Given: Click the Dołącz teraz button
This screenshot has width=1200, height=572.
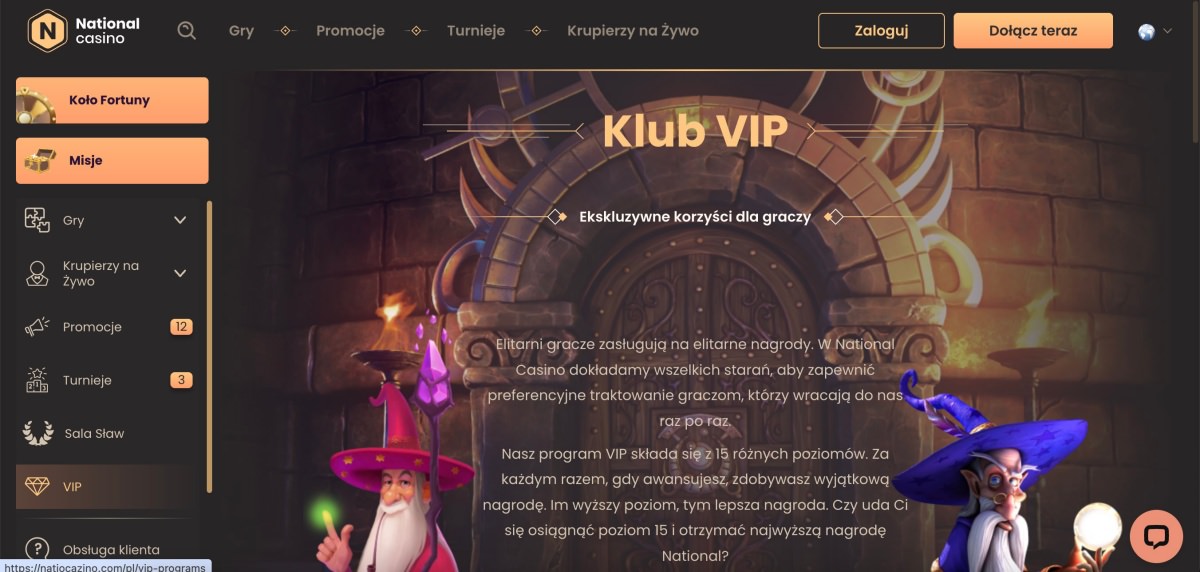Looking at the screenshot, I should click(x=1033, y=30).
